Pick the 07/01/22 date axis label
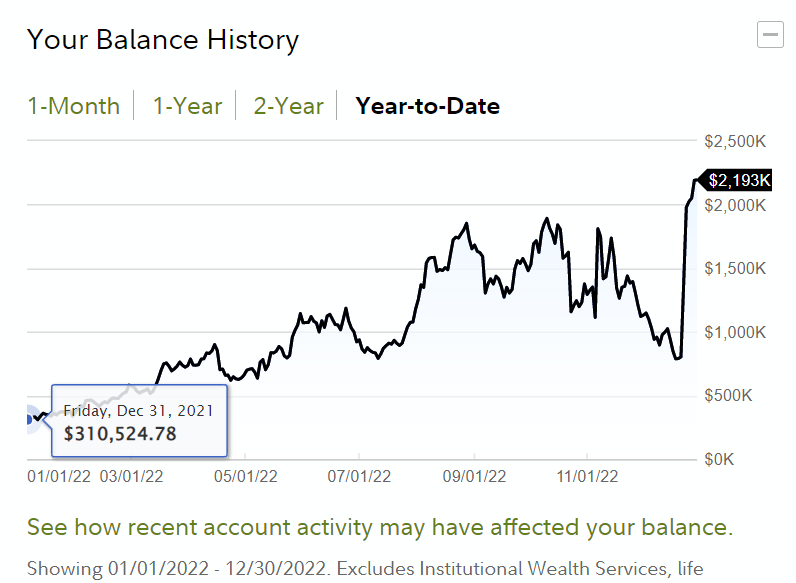796x583 pixels. 359,476
